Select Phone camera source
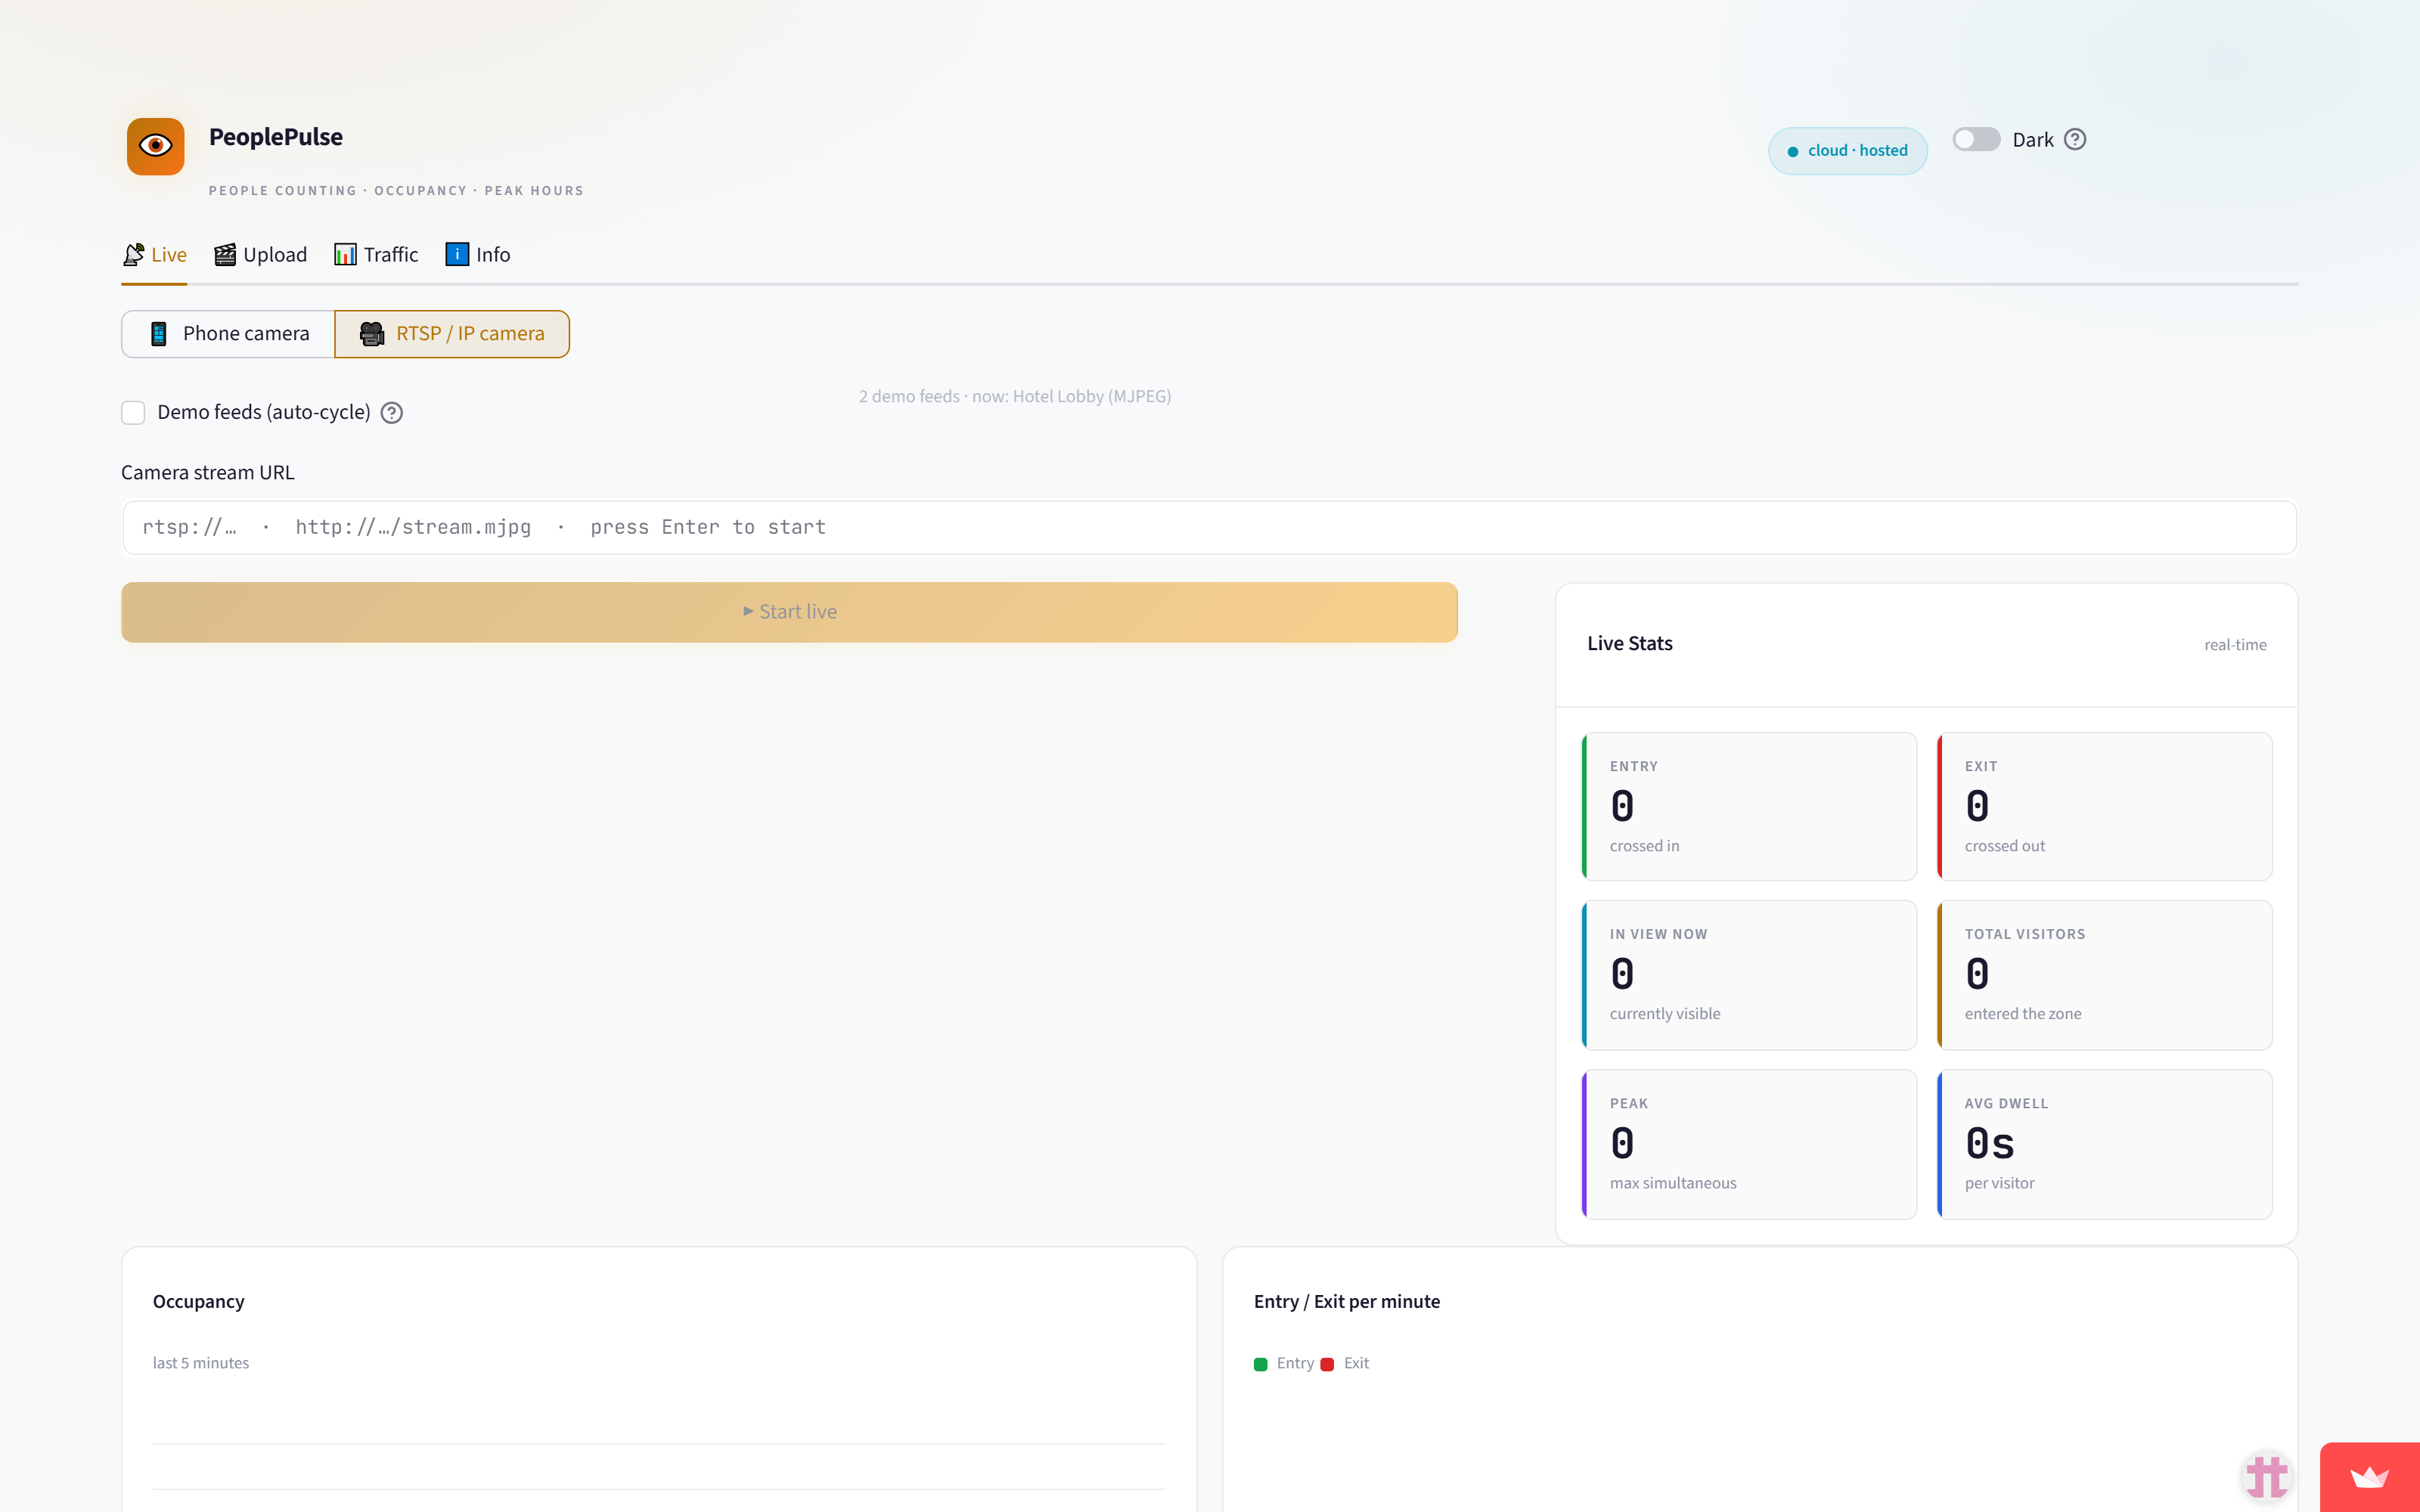The width and height of the screenshot is (2420, 1512). coord(228,334)
